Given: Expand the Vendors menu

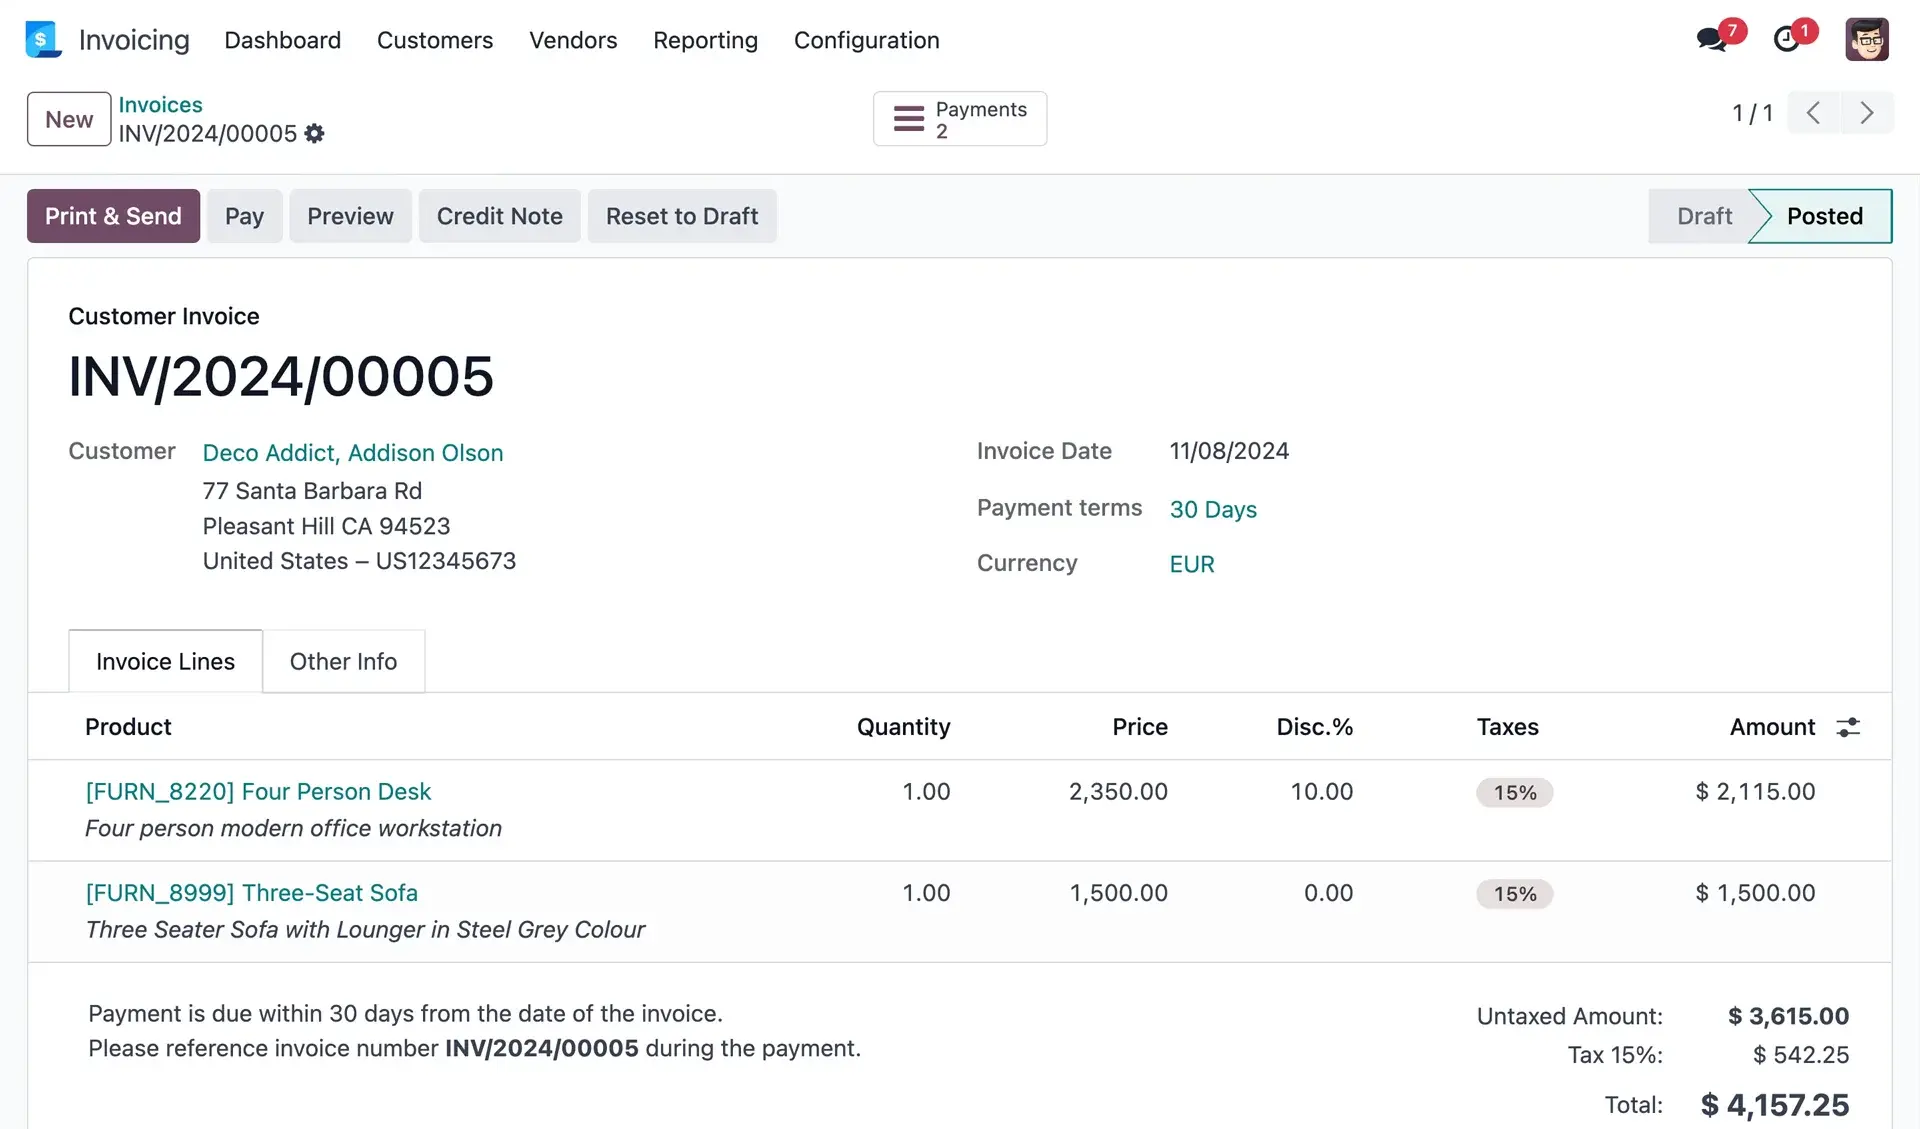Looking at the screenshot, I should coord(573,40).
